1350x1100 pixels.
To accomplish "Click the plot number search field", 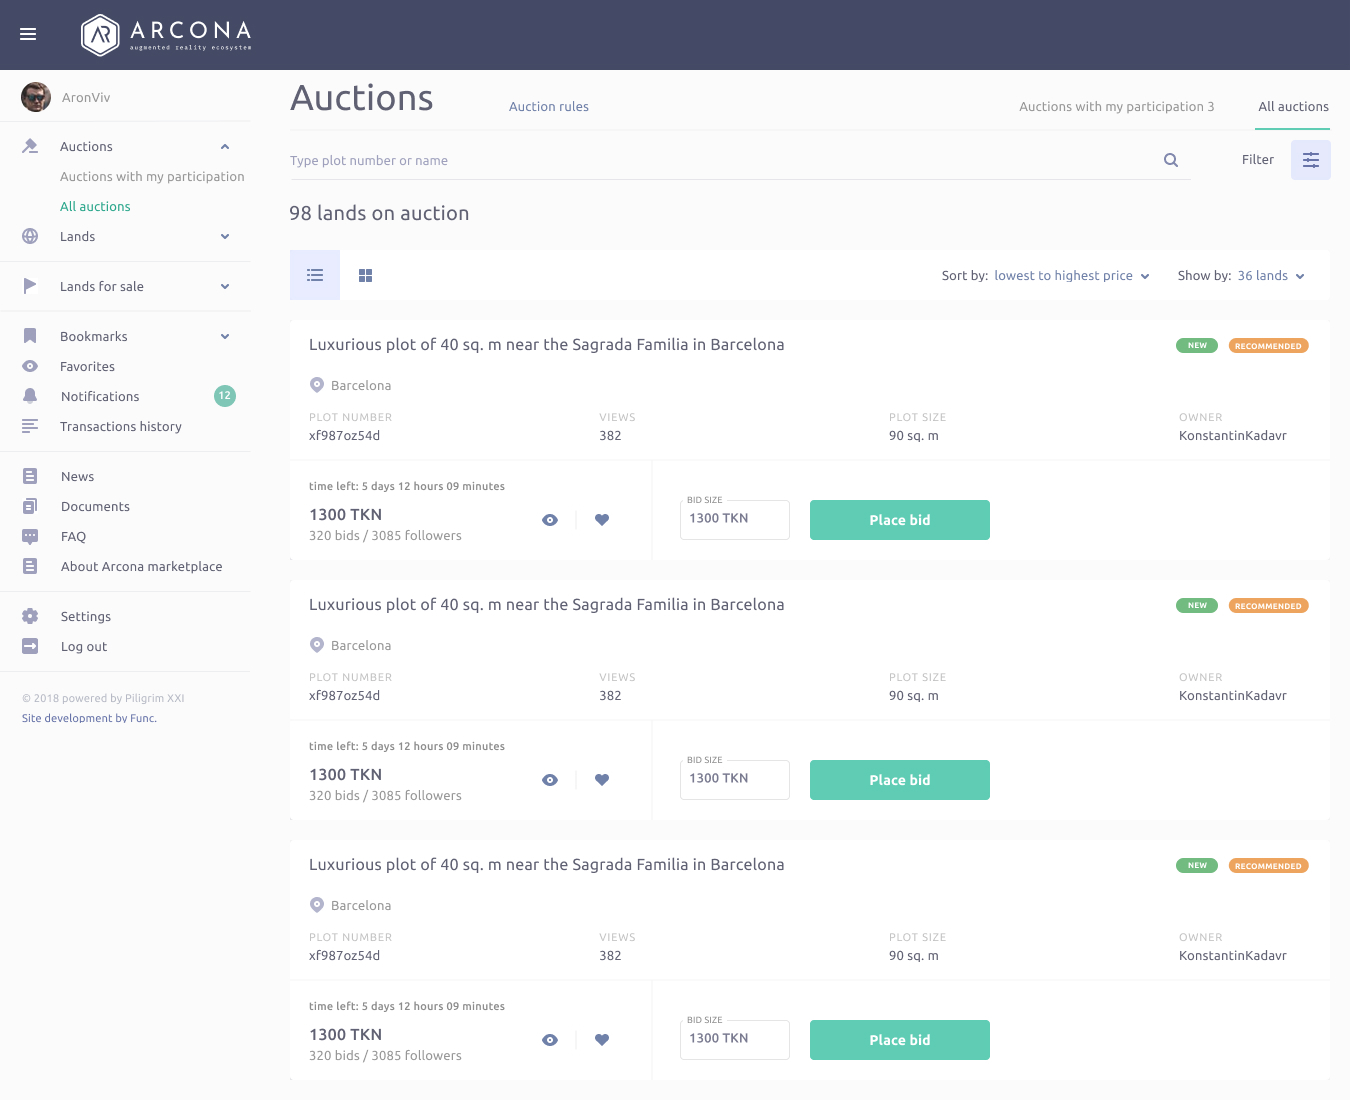I will pyautogui.click(x=720, y=160).
